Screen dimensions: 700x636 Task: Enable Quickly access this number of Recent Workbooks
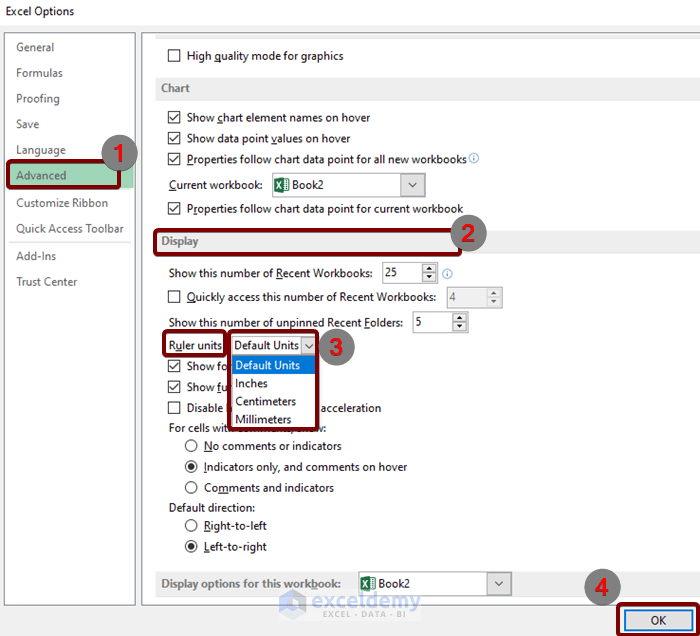174,297
